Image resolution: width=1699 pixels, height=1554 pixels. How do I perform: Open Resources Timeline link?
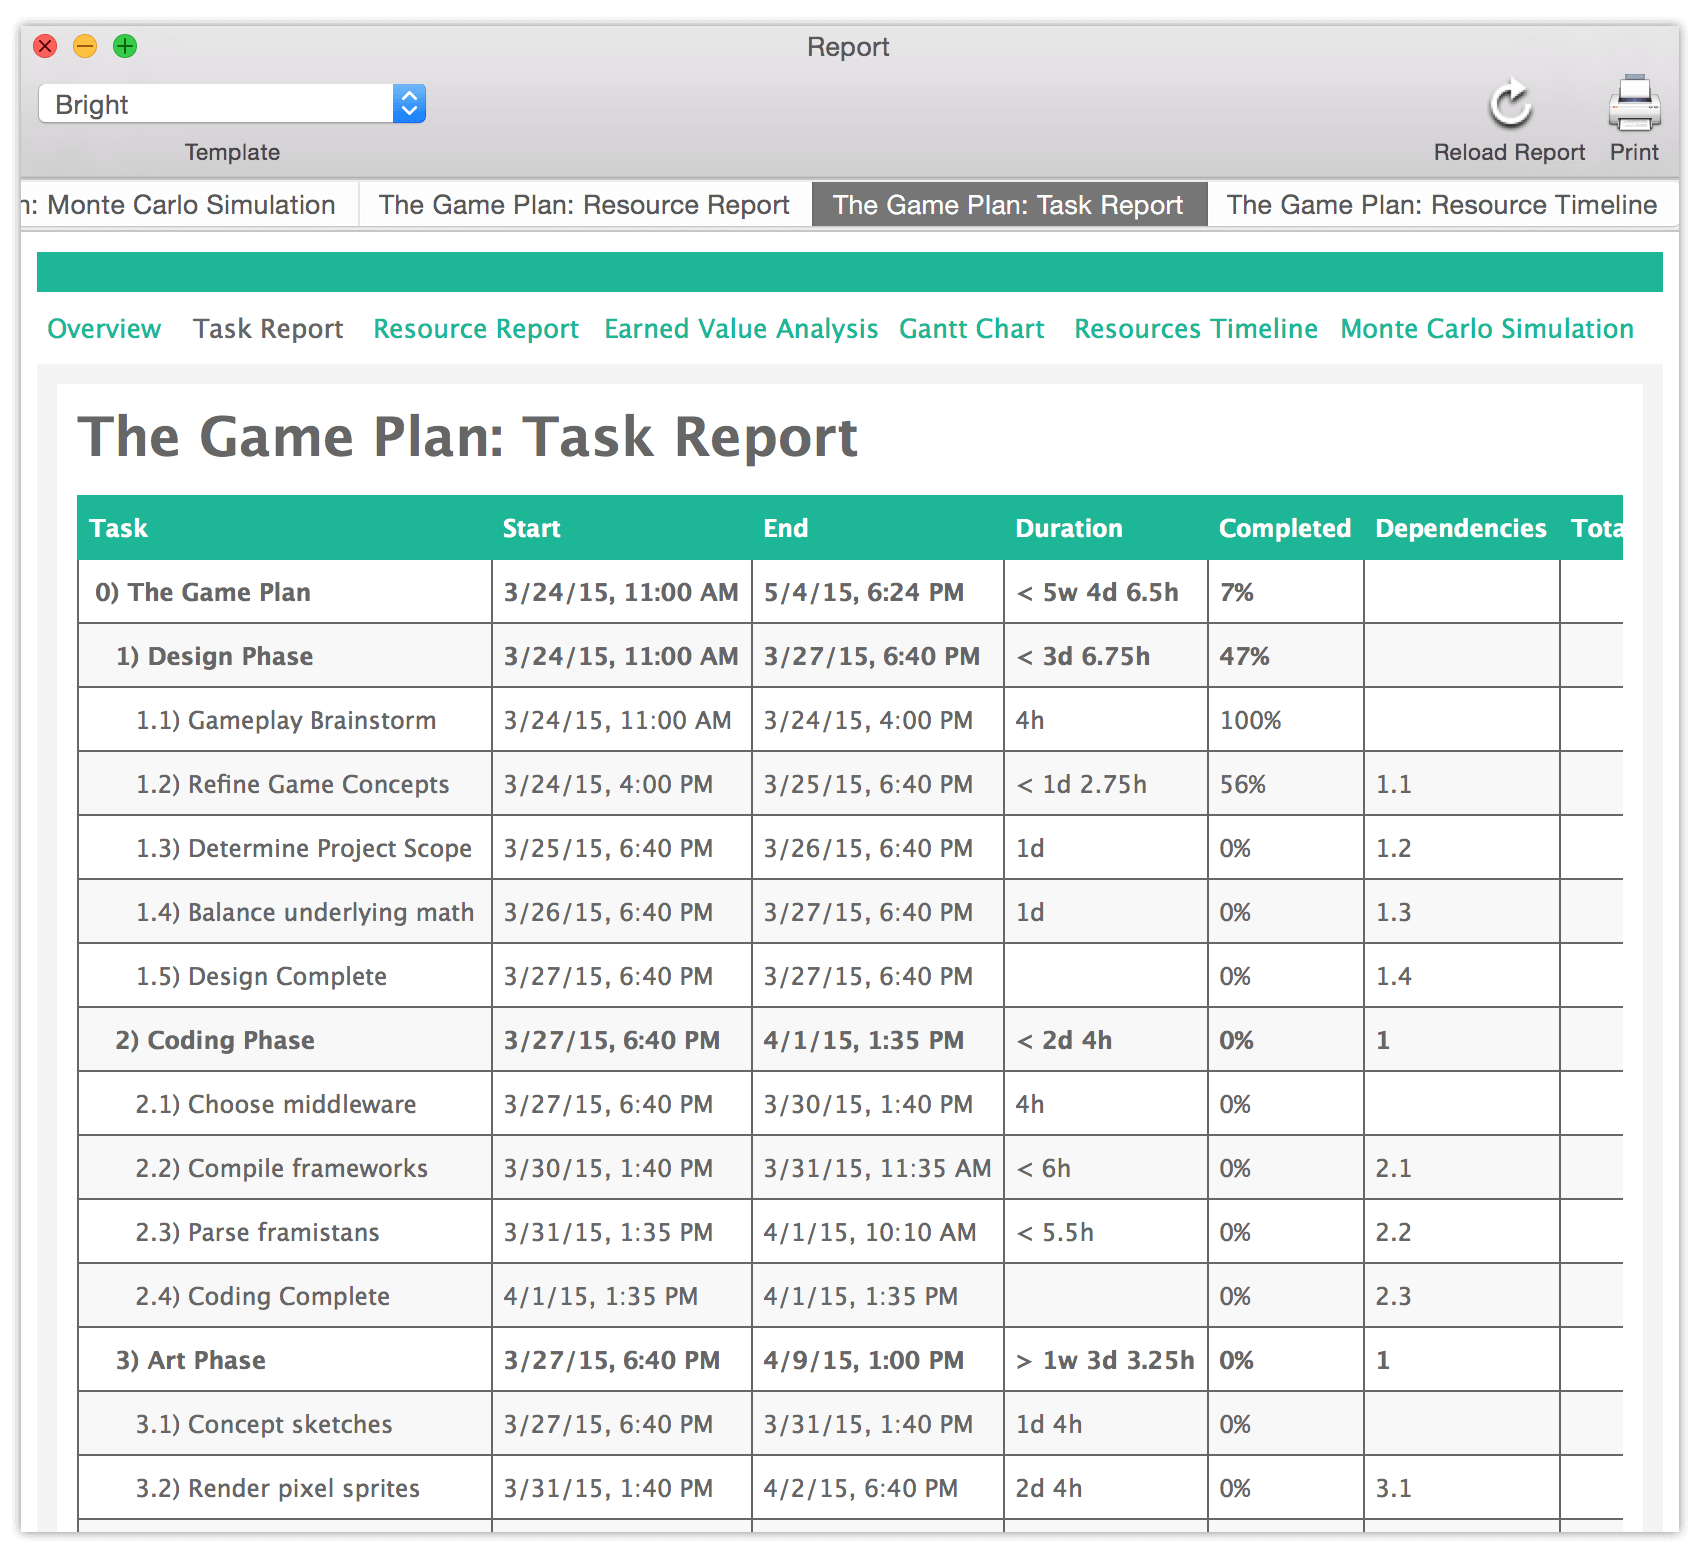tap(1196, 329)
